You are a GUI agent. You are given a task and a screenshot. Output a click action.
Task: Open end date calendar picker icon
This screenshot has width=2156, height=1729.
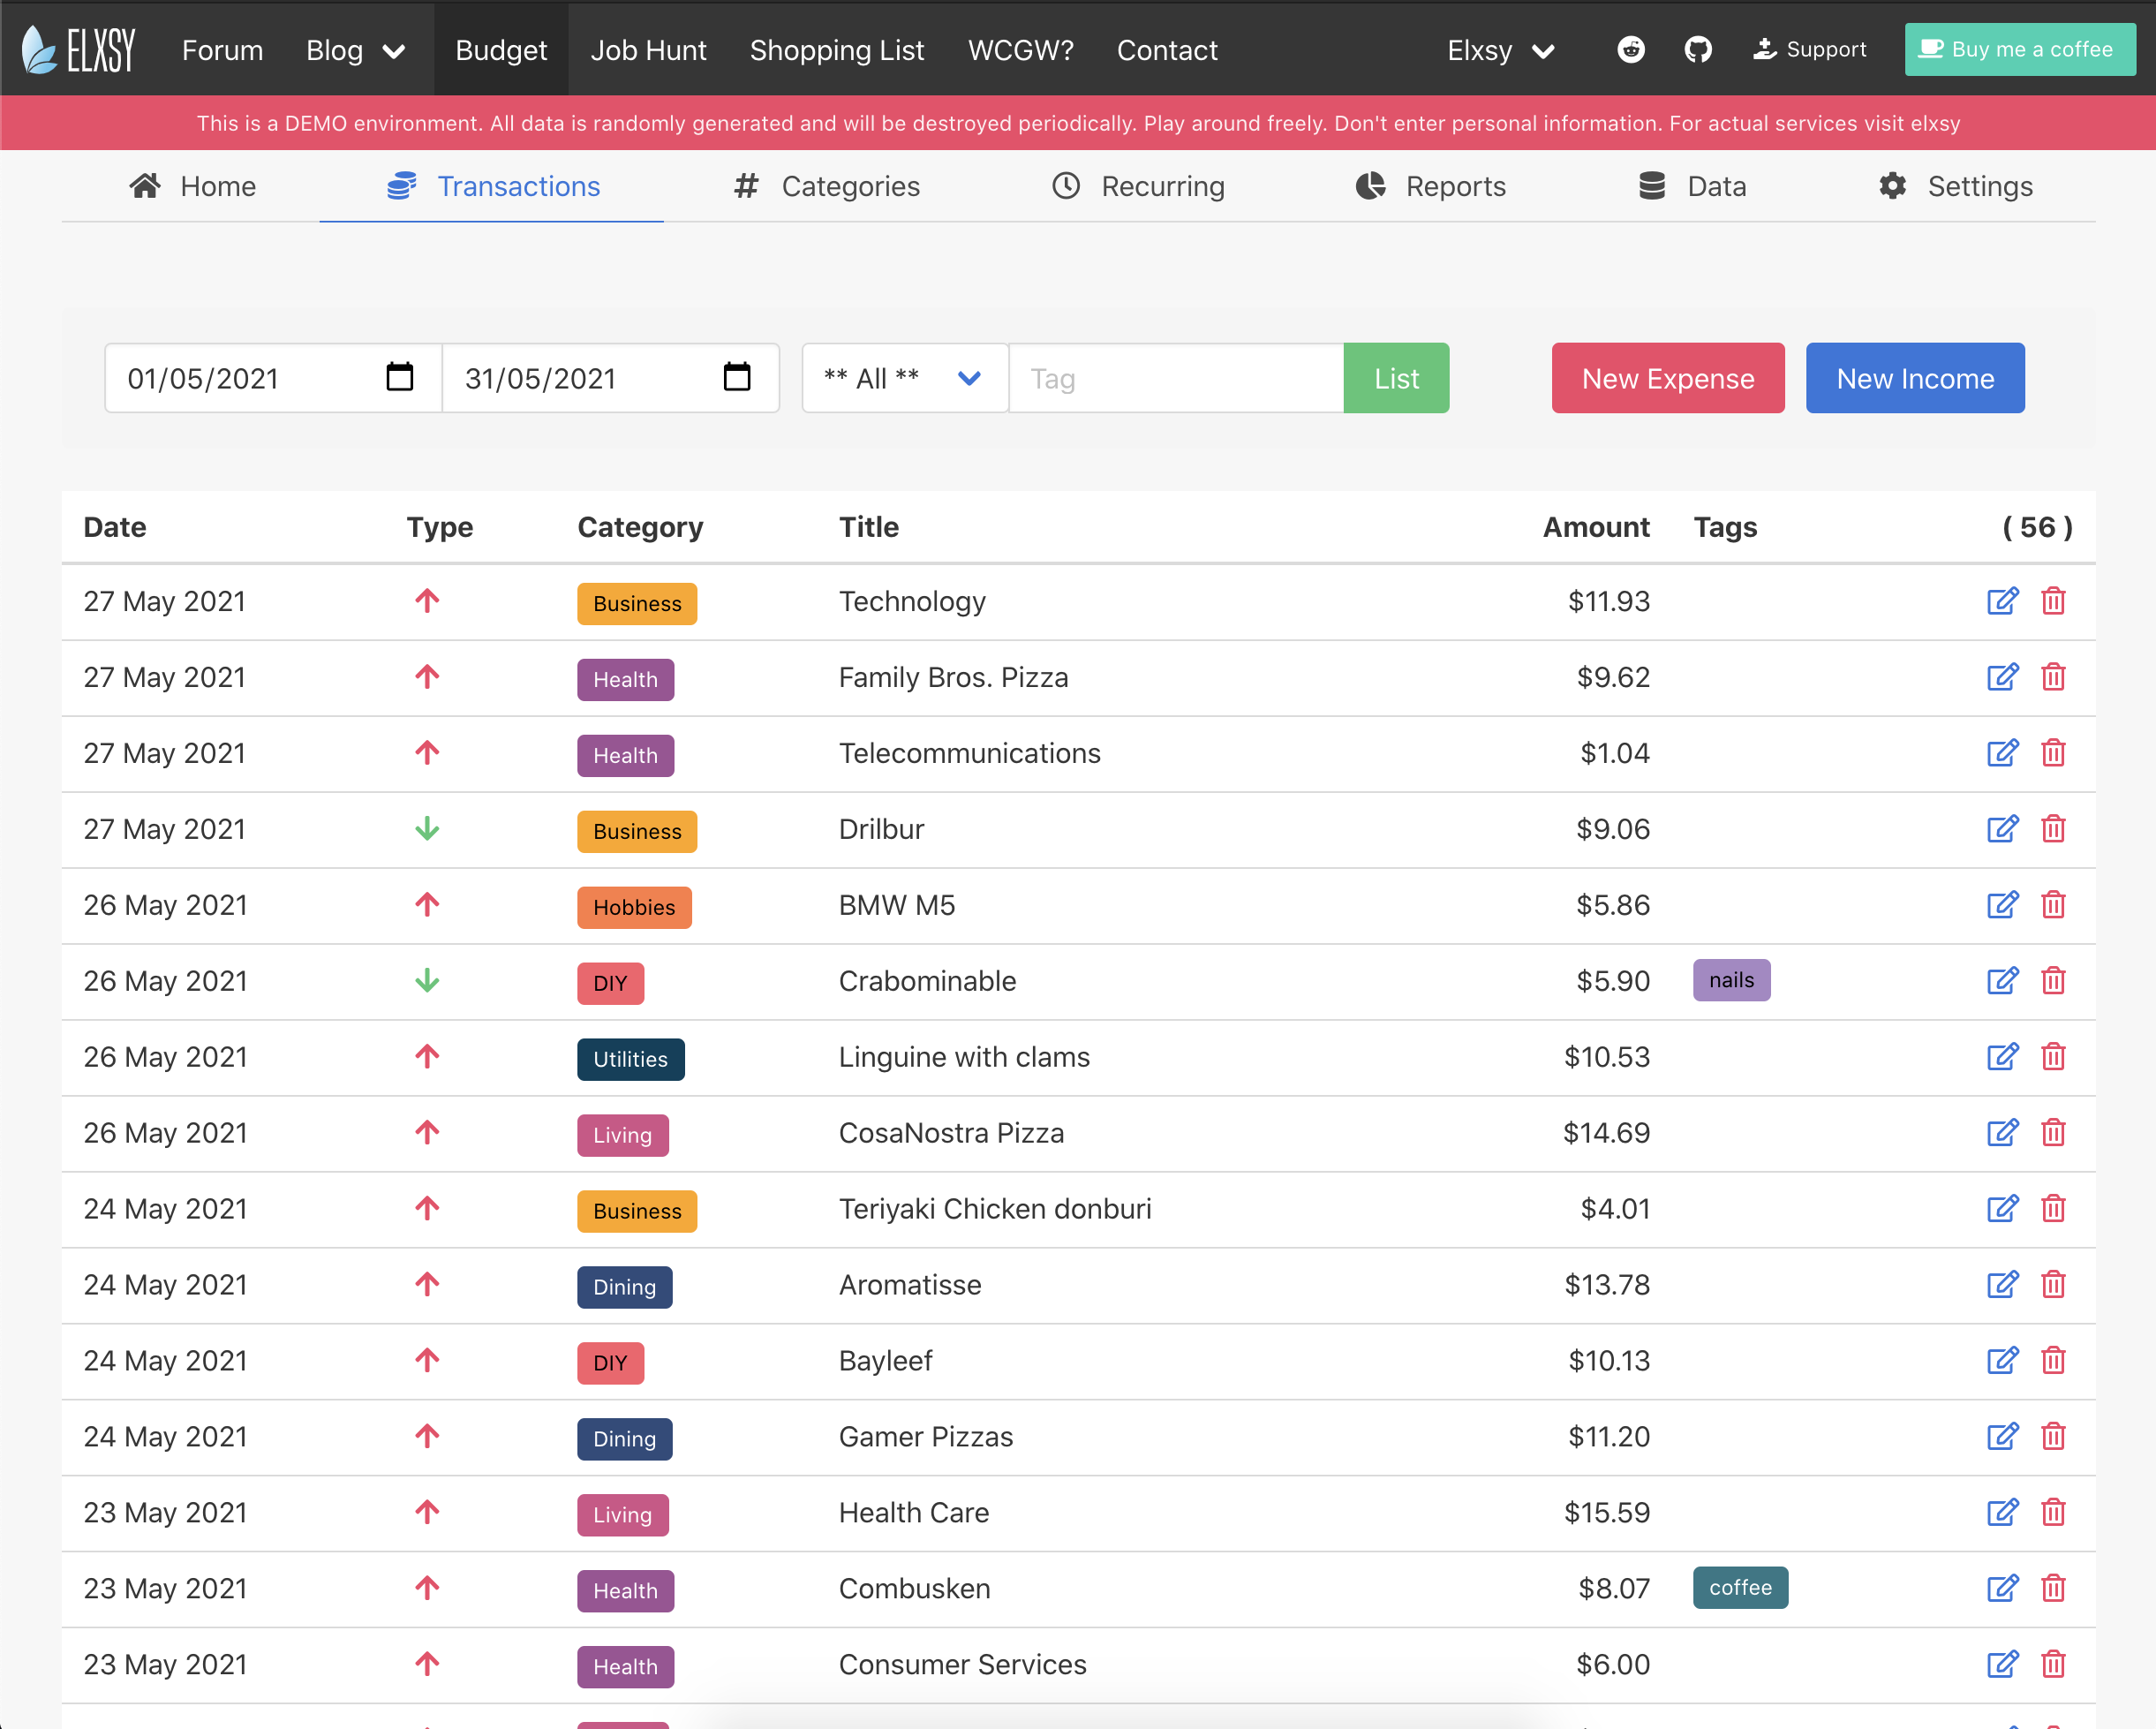[737, 377]
